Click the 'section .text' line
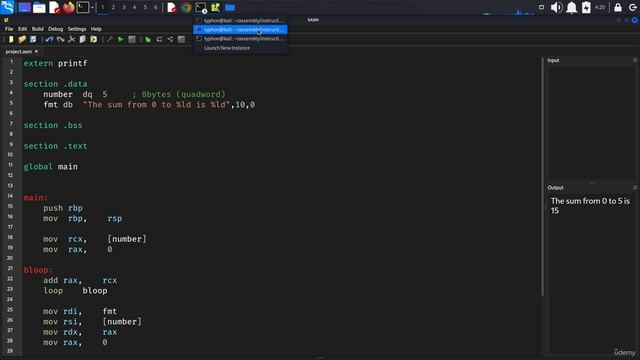The image size is (640, 360). pos(55,146)
